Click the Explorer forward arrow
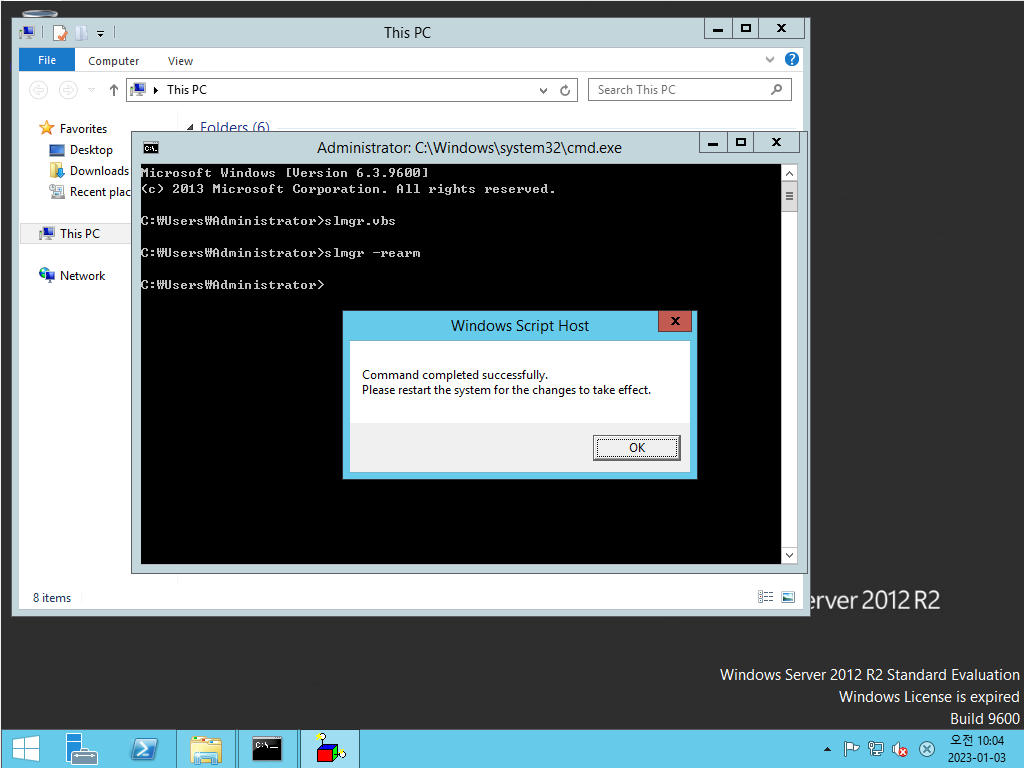 pyautogui.click(x=68, y=89)
